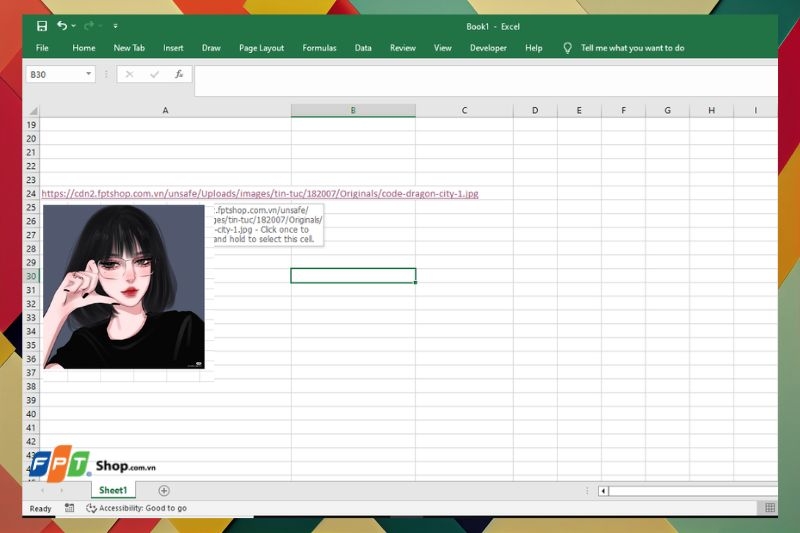Click the Save icon in quick access toolbar
This screenshot has height=533, width=800.
pyautogui.click(x=42, y=26)
